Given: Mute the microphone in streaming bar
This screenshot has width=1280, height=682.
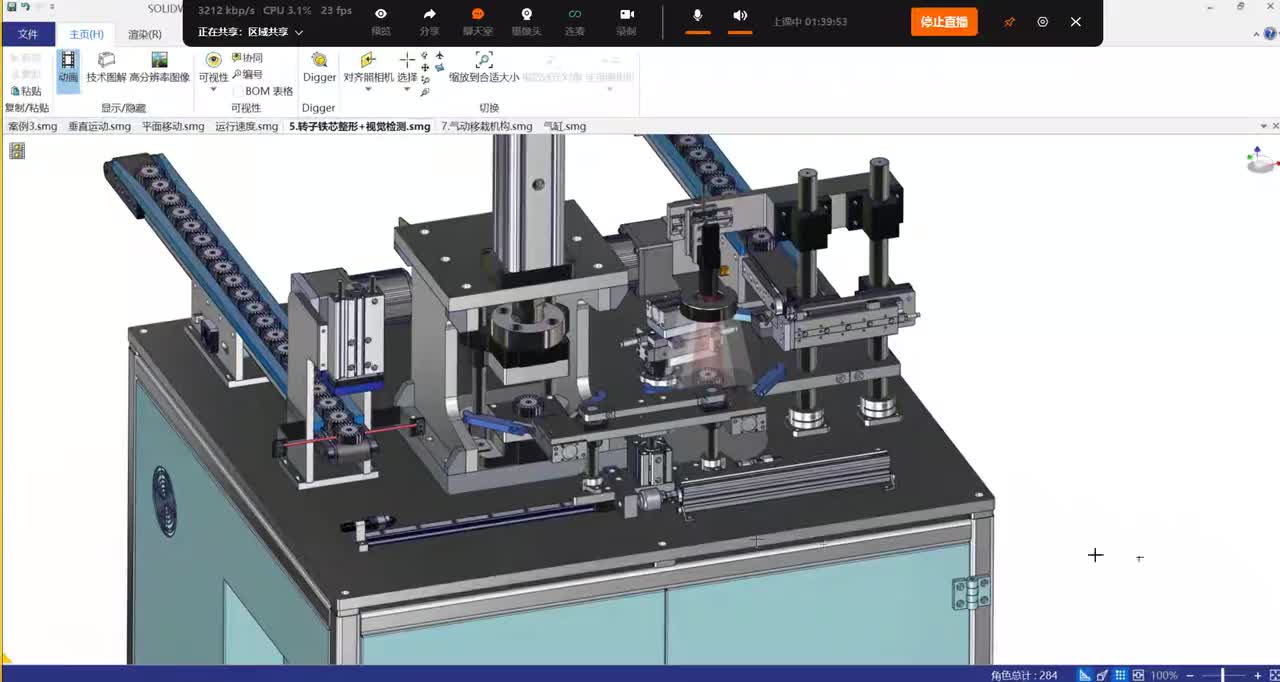Looking at the screenshot, I should [698, 16].
